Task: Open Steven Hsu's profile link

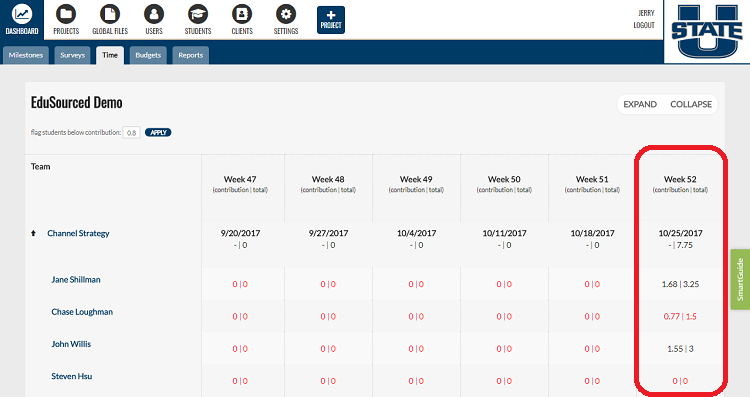Action: (72, 376)
